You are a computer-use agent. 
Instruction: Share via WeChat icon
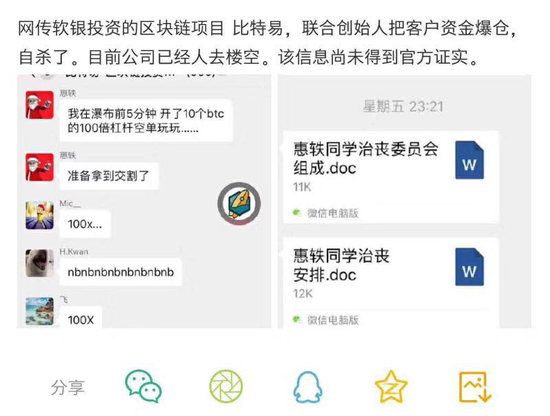click(x=143, y=386)
